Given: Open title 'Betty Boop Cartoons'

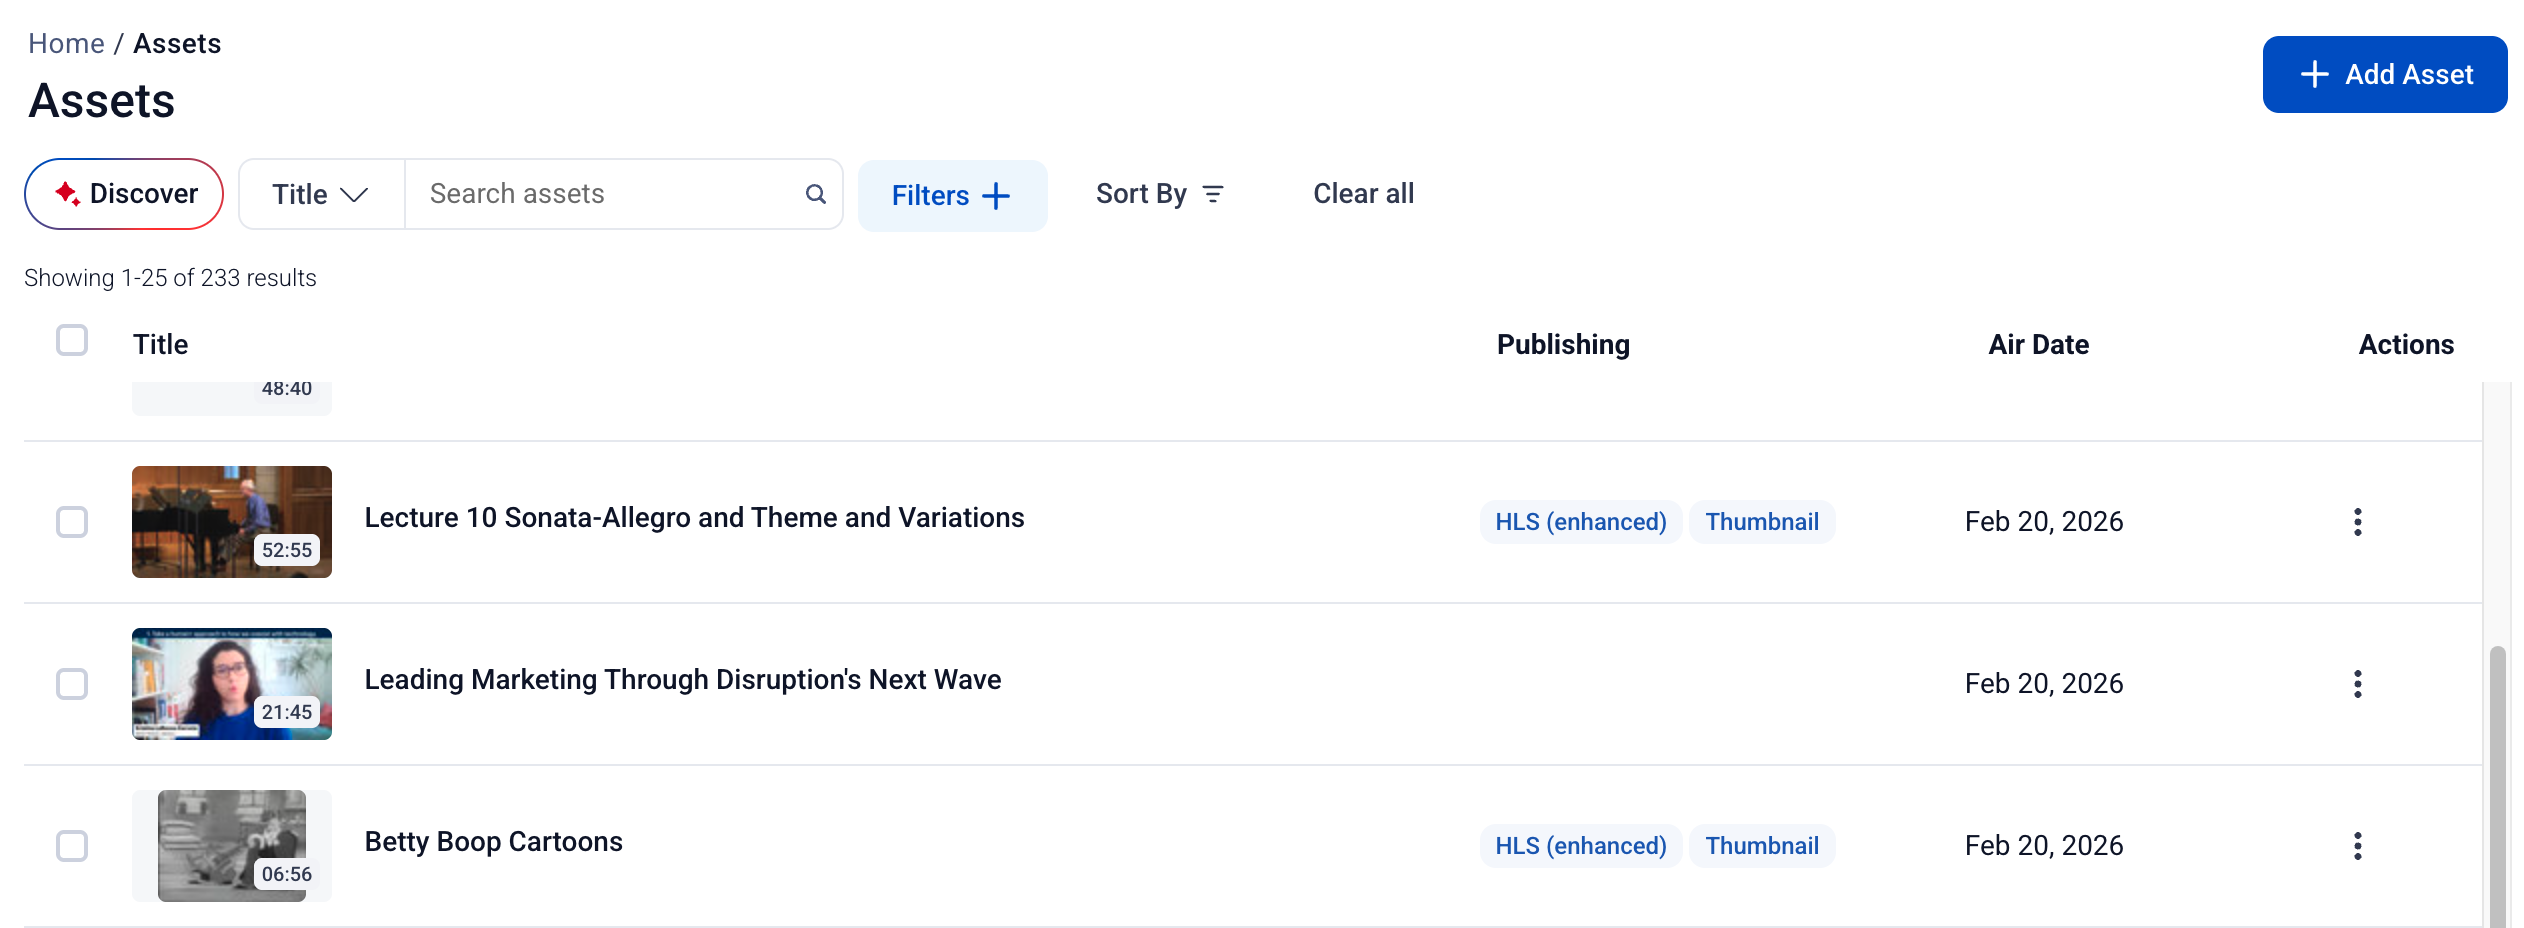Looking at the screenshot, I should pyautogui.click(x=493, y=842).
